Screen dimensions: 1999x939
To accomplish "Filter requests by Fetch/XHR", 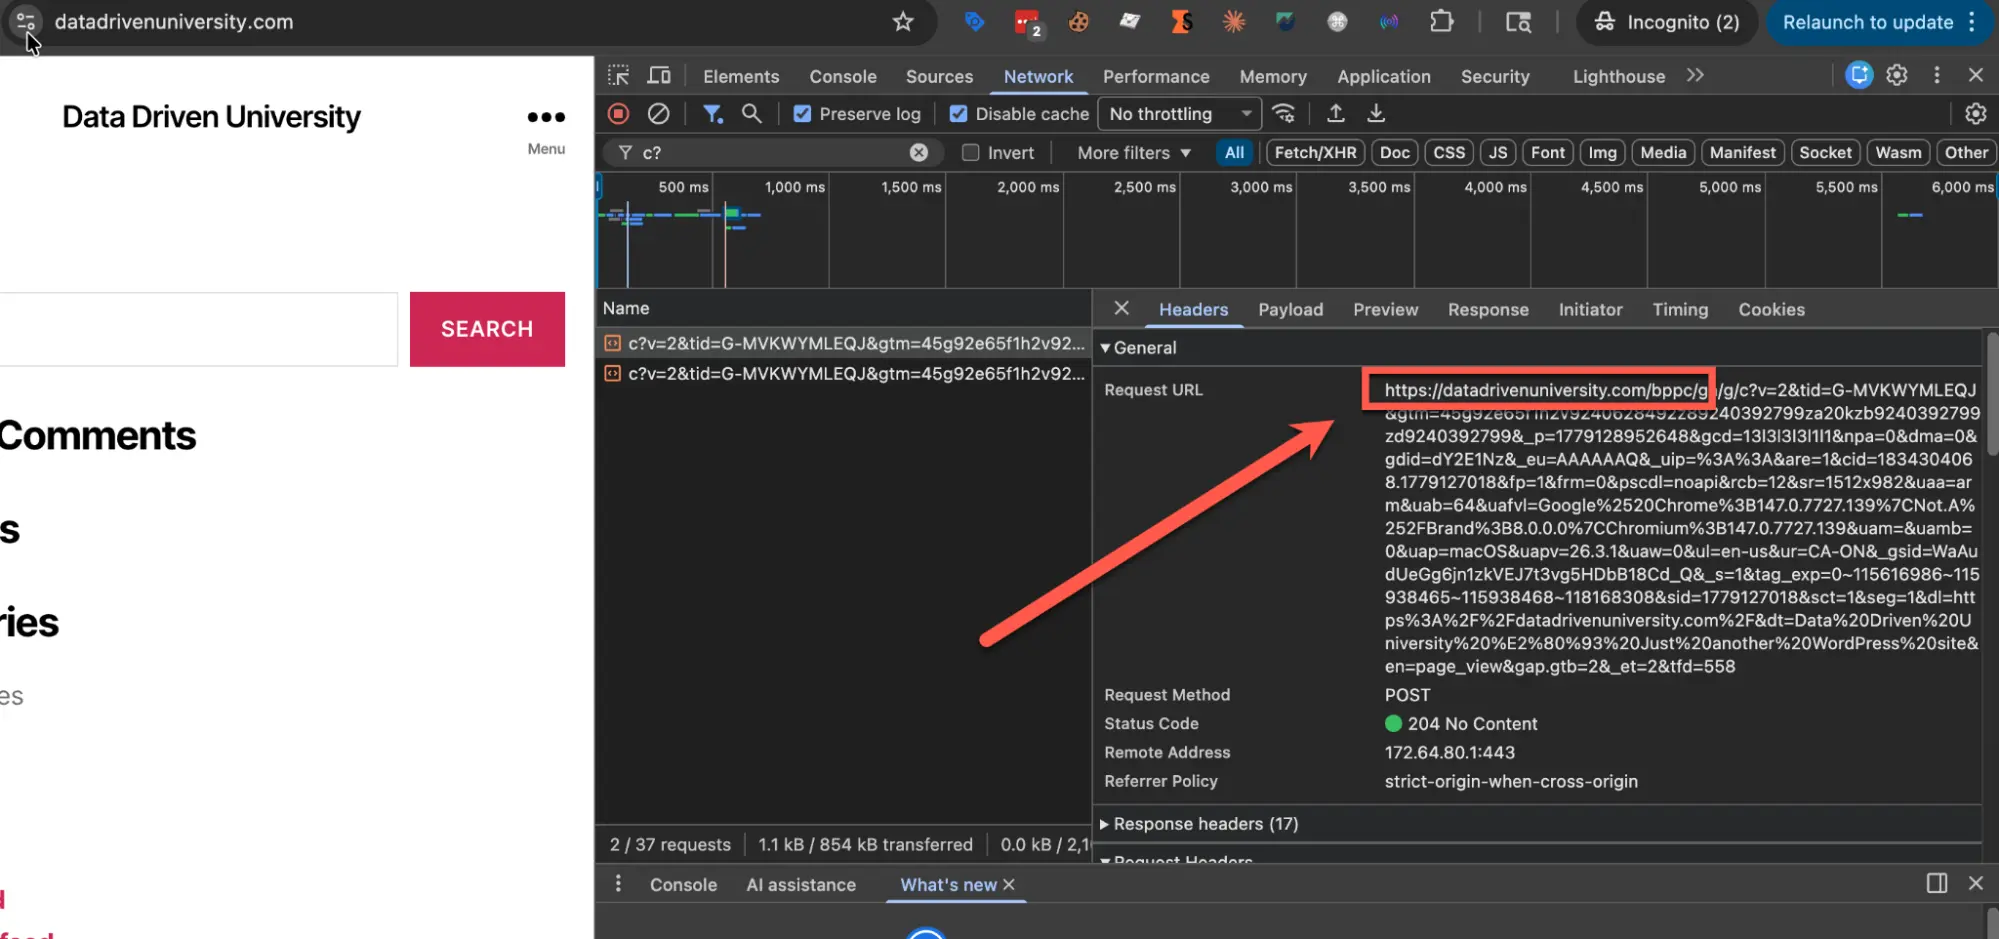I will [1315, 152].
